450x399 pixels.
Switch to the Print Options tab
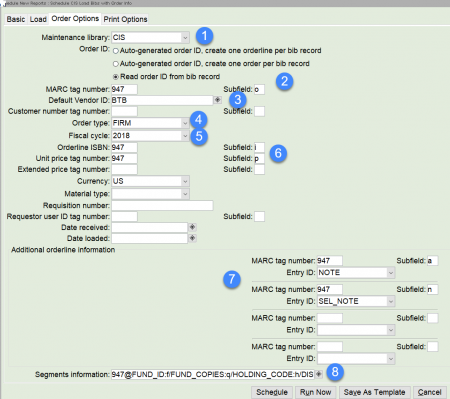[x=125, y=19]
